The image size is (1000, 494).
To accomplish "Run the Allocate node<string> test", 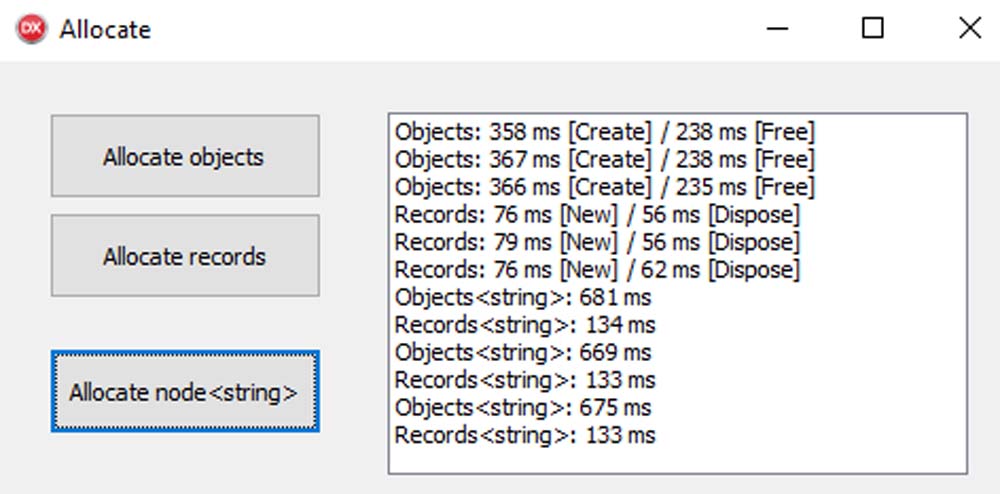I will (185, 391).
